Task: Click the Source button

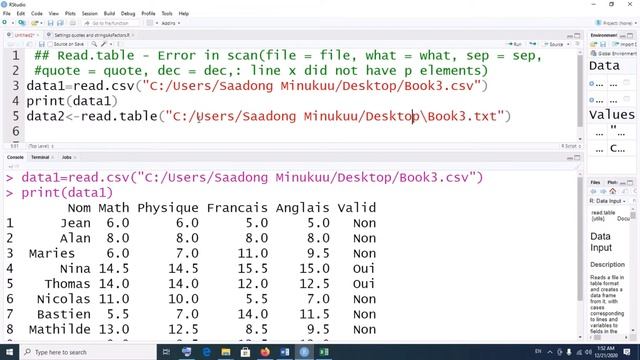Action: 553,44
